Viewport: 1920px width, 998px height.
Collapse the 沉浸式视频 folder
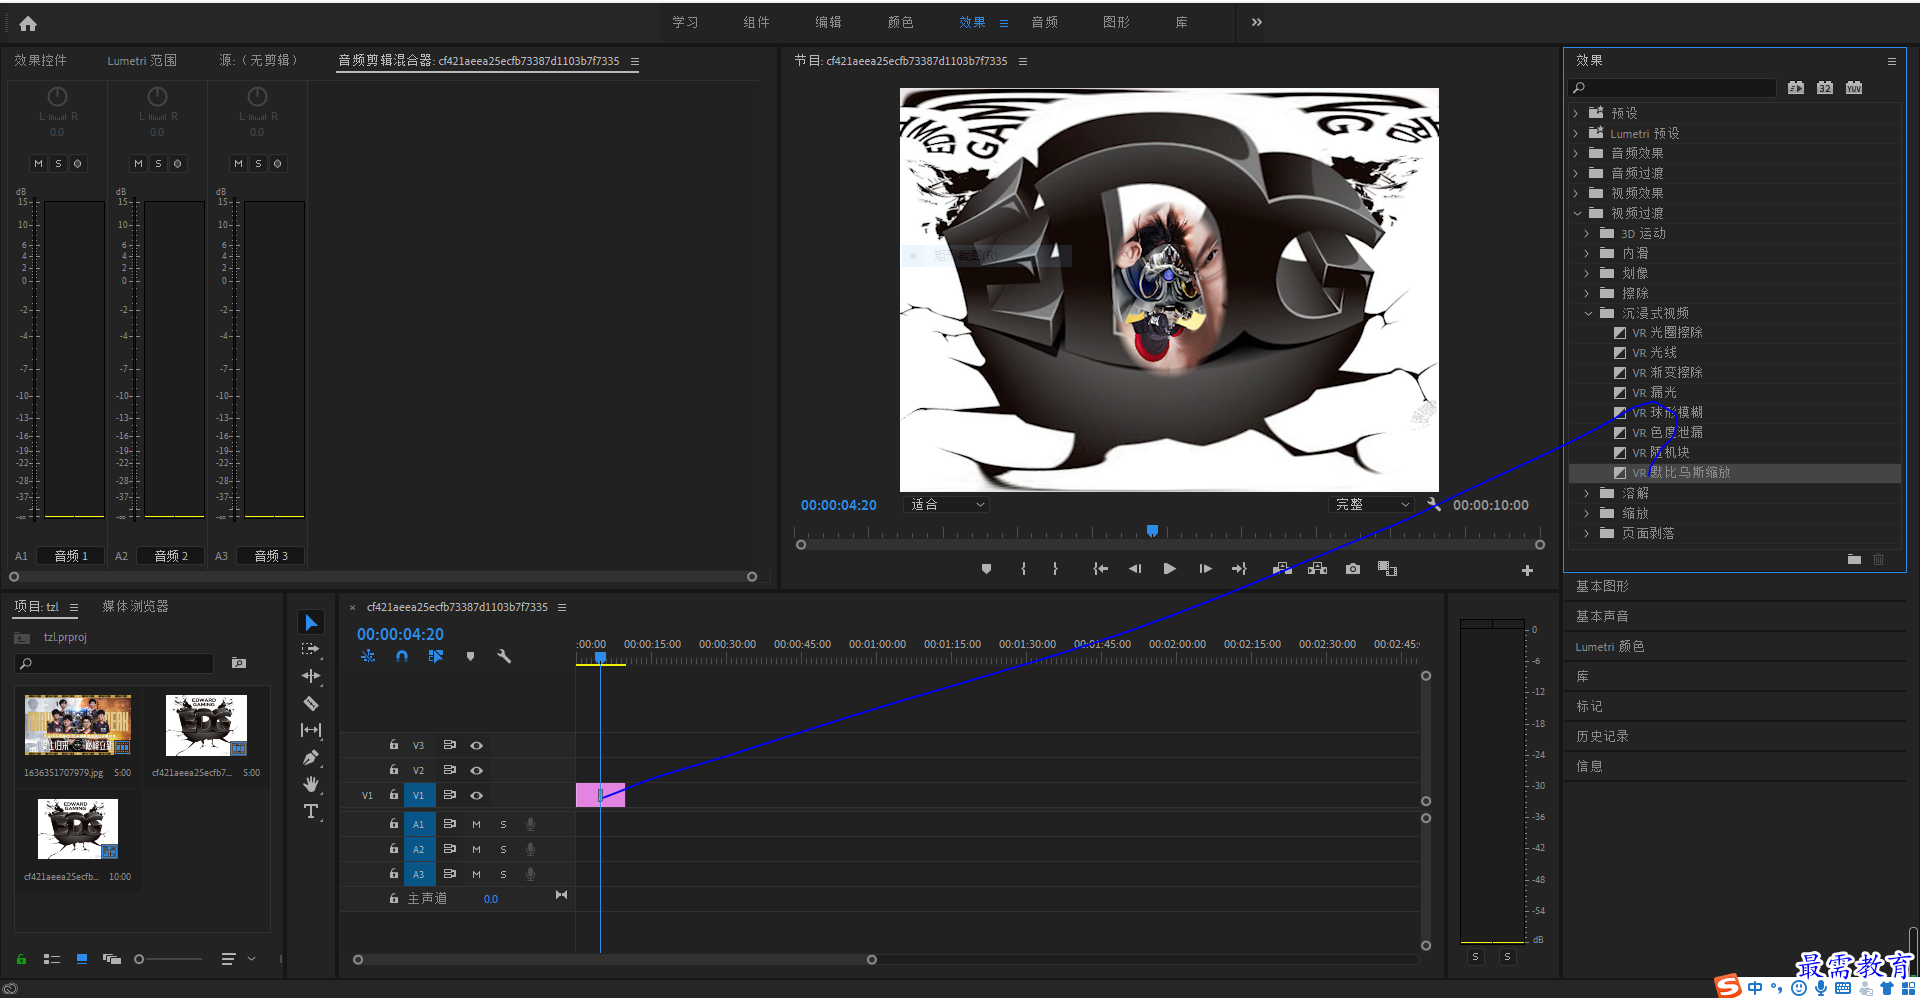[x=1588, y=313]
